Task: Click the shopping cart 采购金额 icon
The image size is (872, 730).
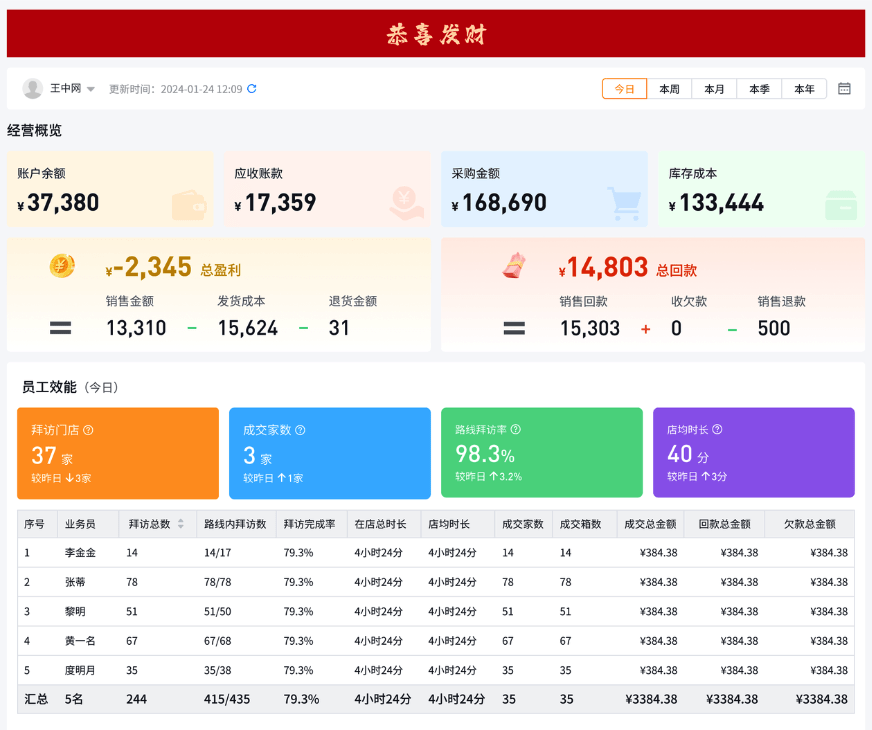Action: tap(624, 203)
